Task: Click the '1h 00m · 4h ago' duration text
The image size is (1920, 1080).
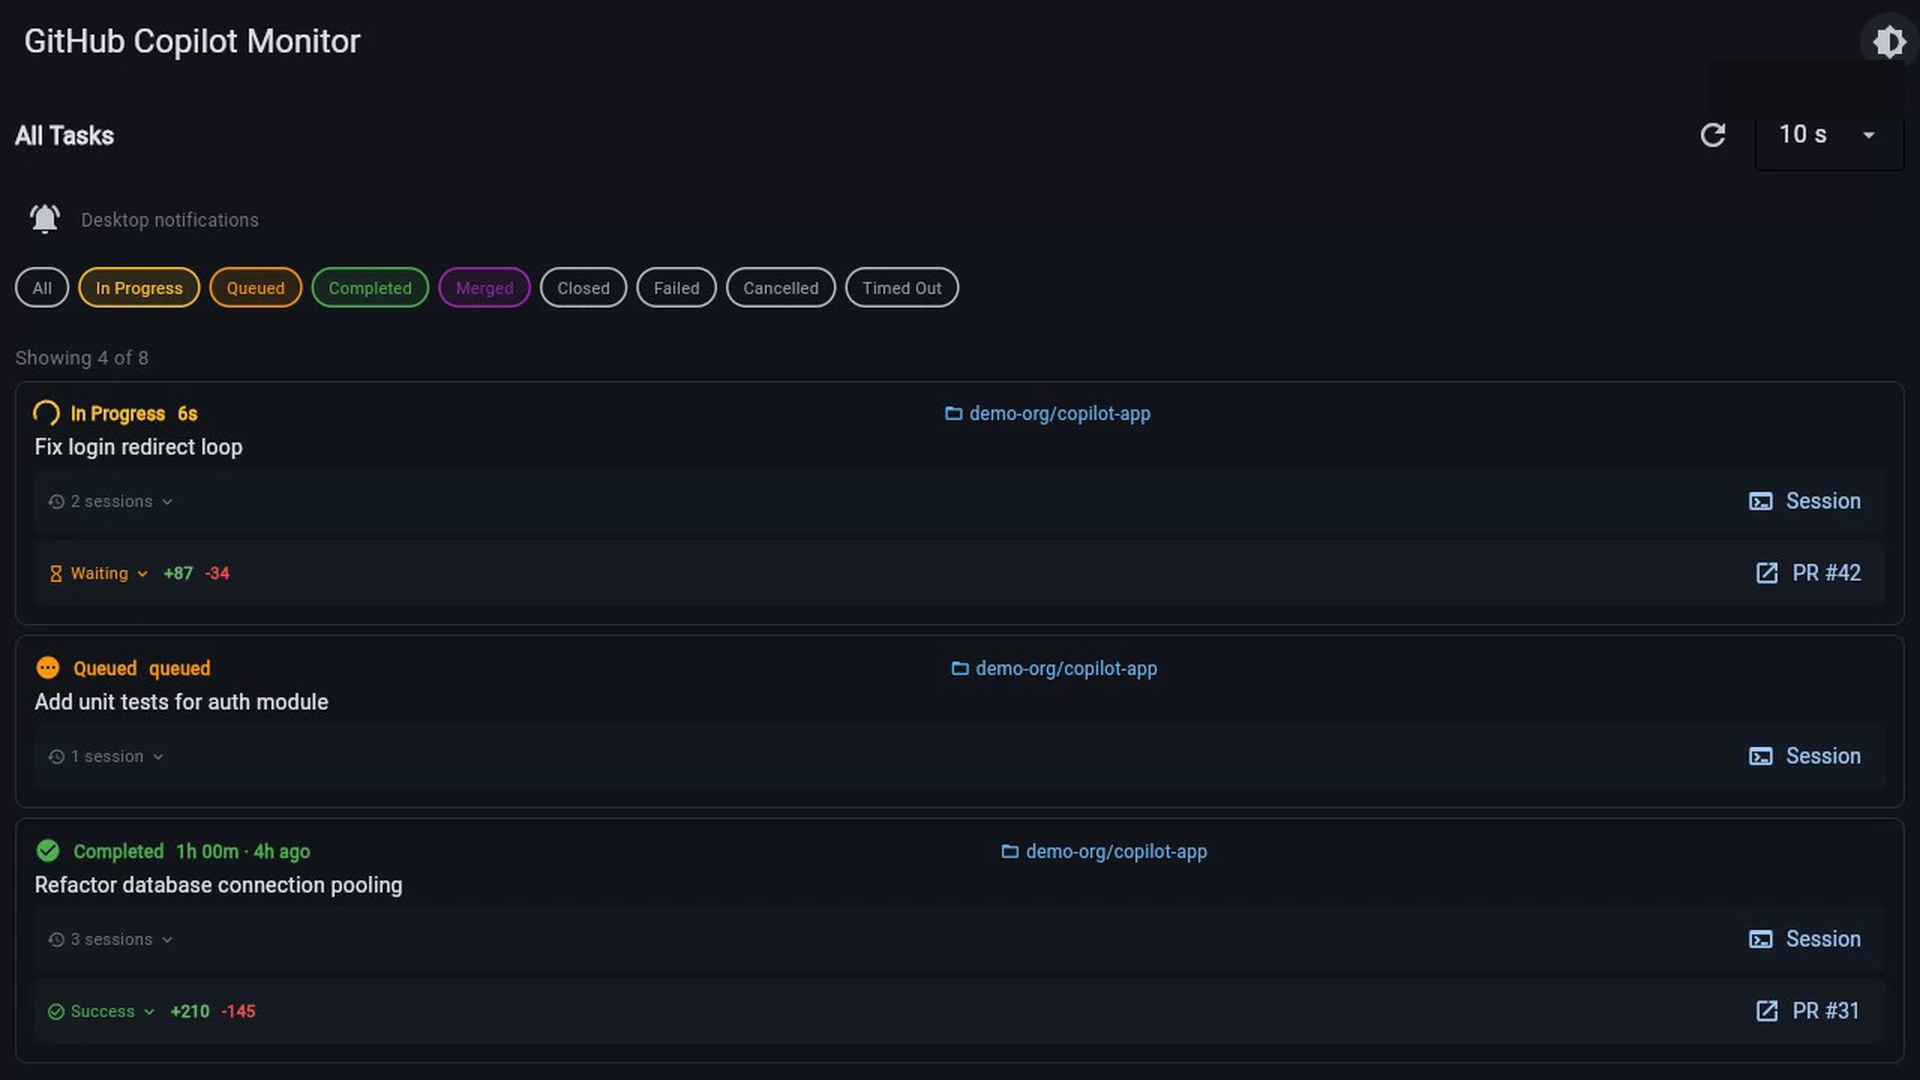Action: click(x=243, y=851)
